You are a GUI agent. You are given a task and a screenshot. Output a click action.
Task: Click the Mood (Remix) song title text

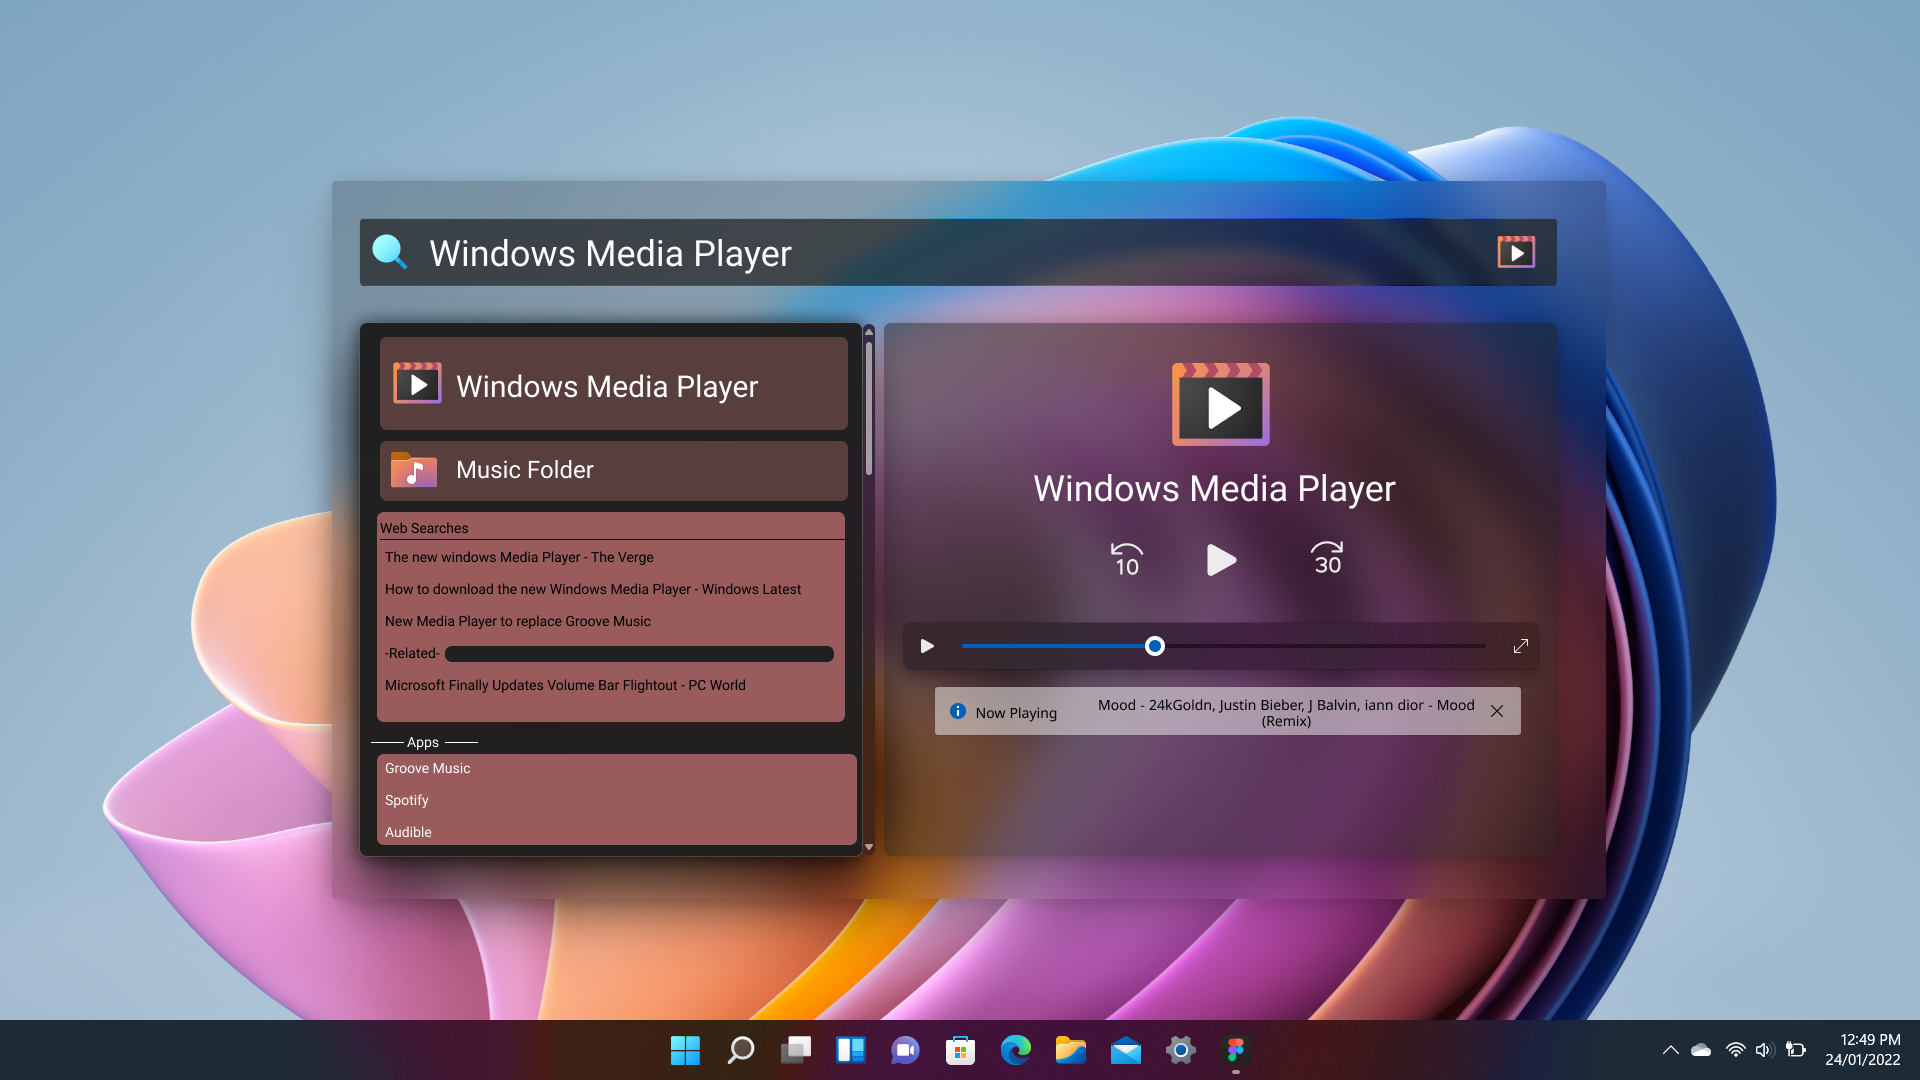1286,712
